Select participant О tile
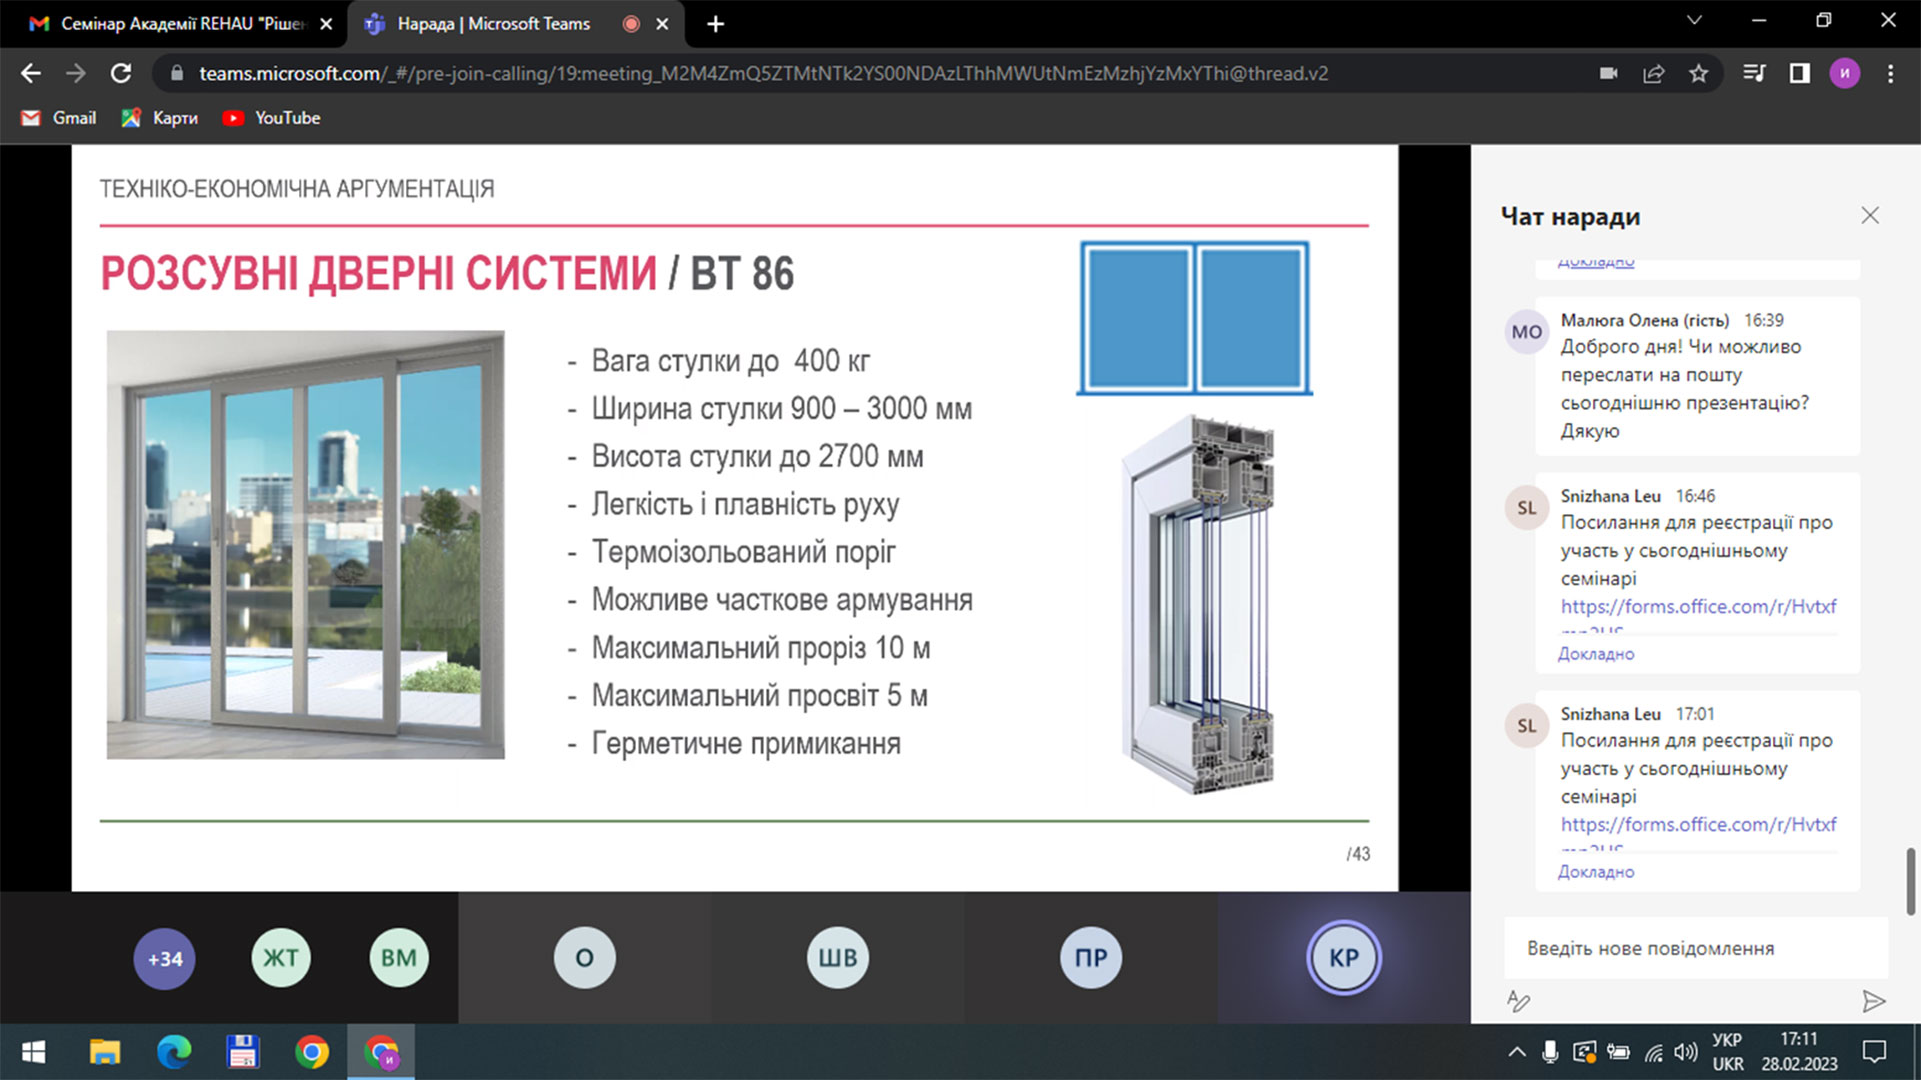The height and width of the screenshot is (1080, 1921). point(585,958)
